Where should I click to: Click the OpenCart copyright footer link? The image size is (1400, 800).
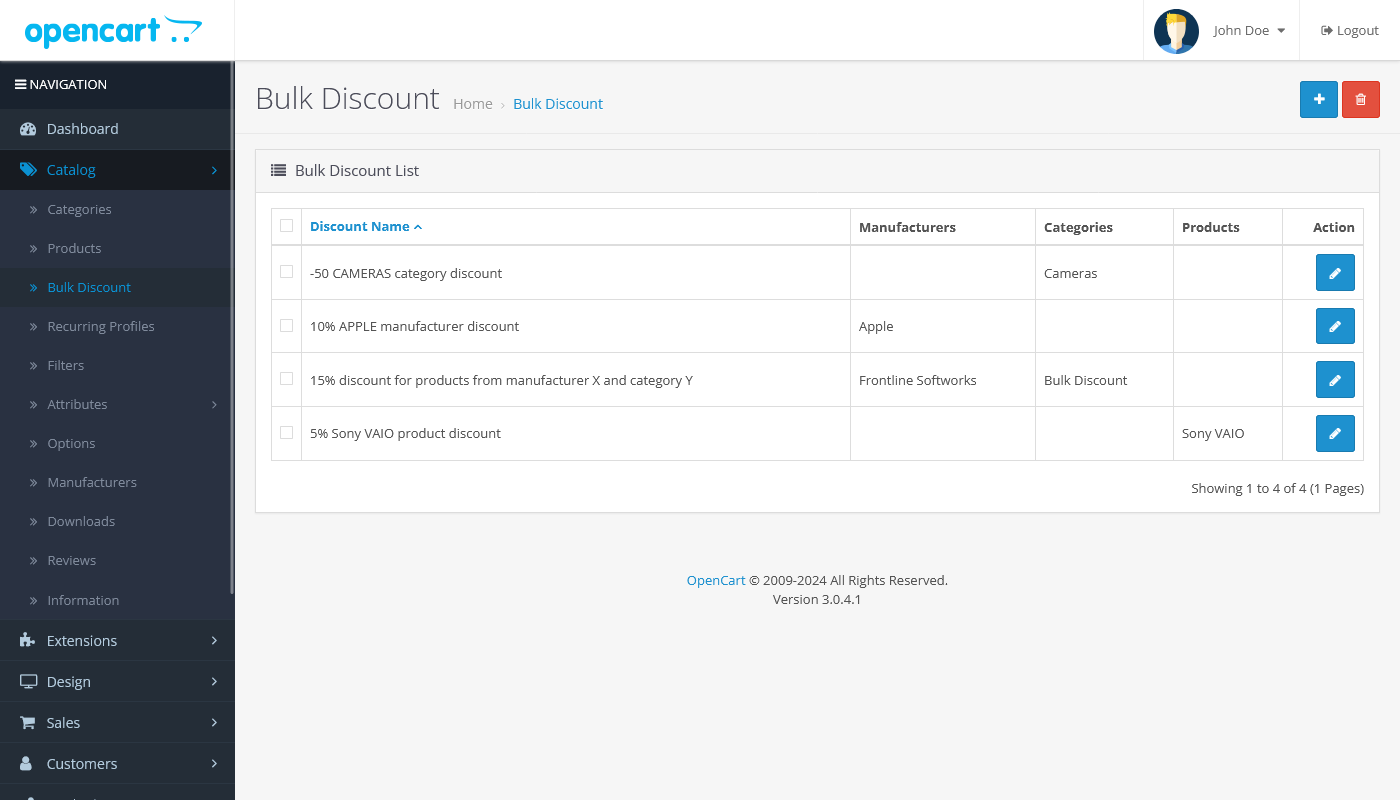click(715, 580)
